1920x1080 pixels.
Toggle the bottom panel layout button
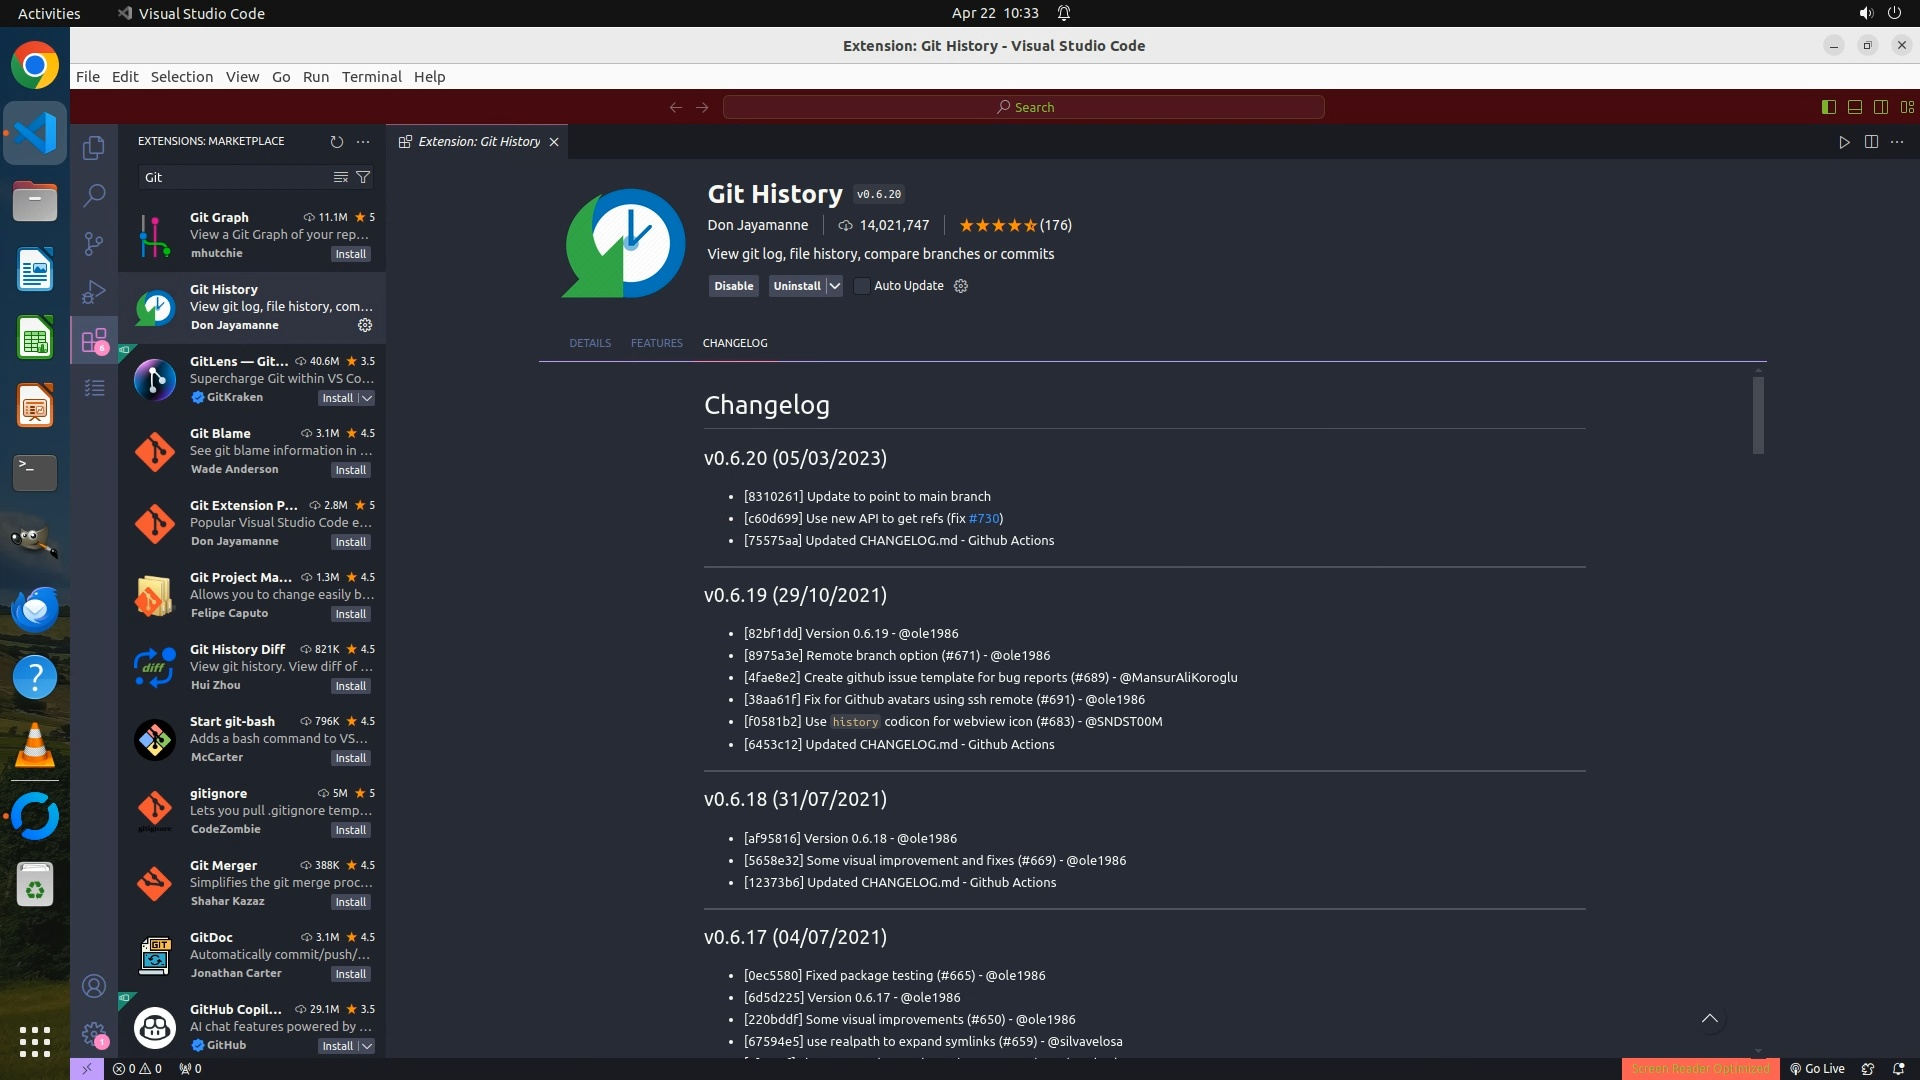tap(1855, 107)
